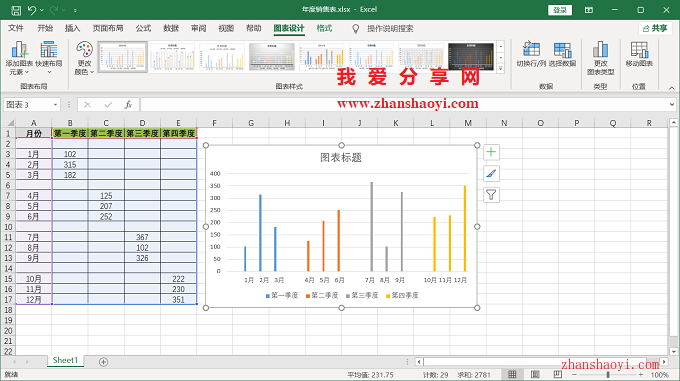Switch to the 数据 tab
The image size is (680, 381).
[171, 28]
